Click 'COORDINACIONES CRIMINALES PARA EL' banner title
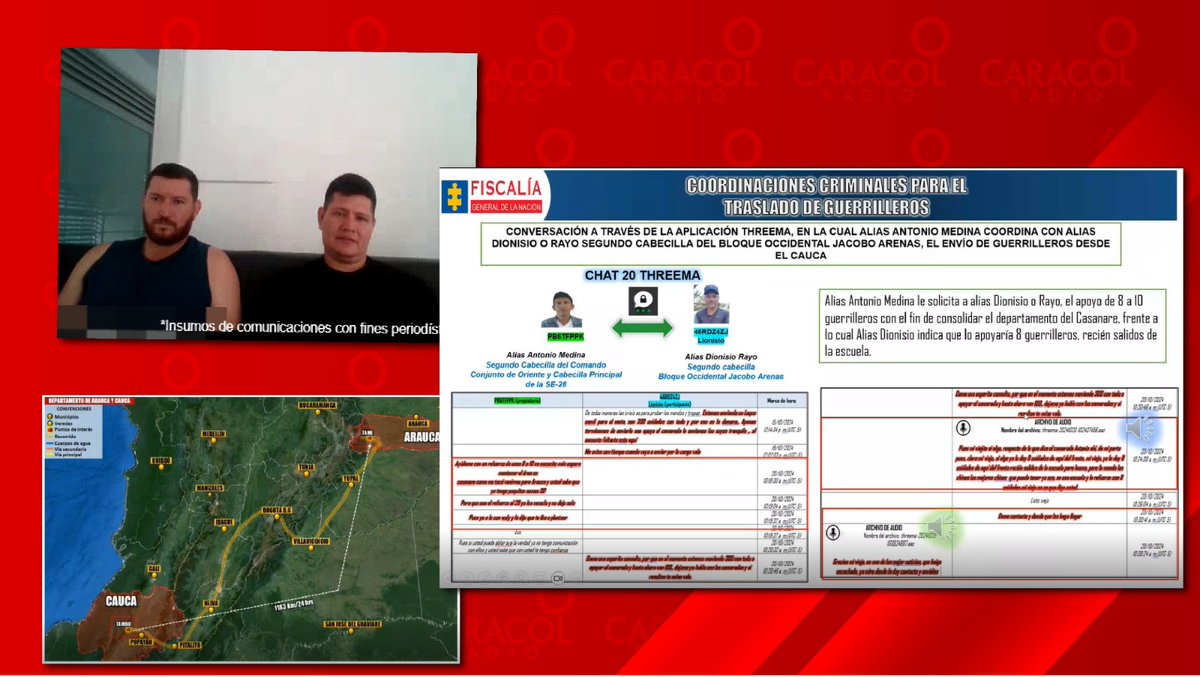 coord(825,185)
